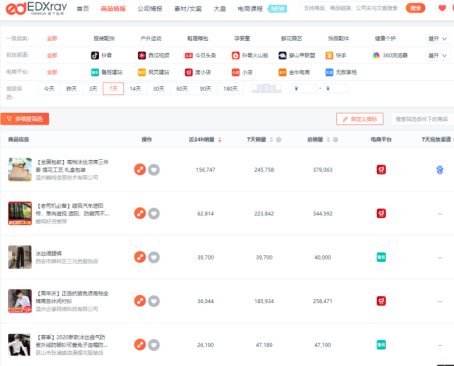Open analysis icon for the 36,044 row

click(x=140, y=301)
